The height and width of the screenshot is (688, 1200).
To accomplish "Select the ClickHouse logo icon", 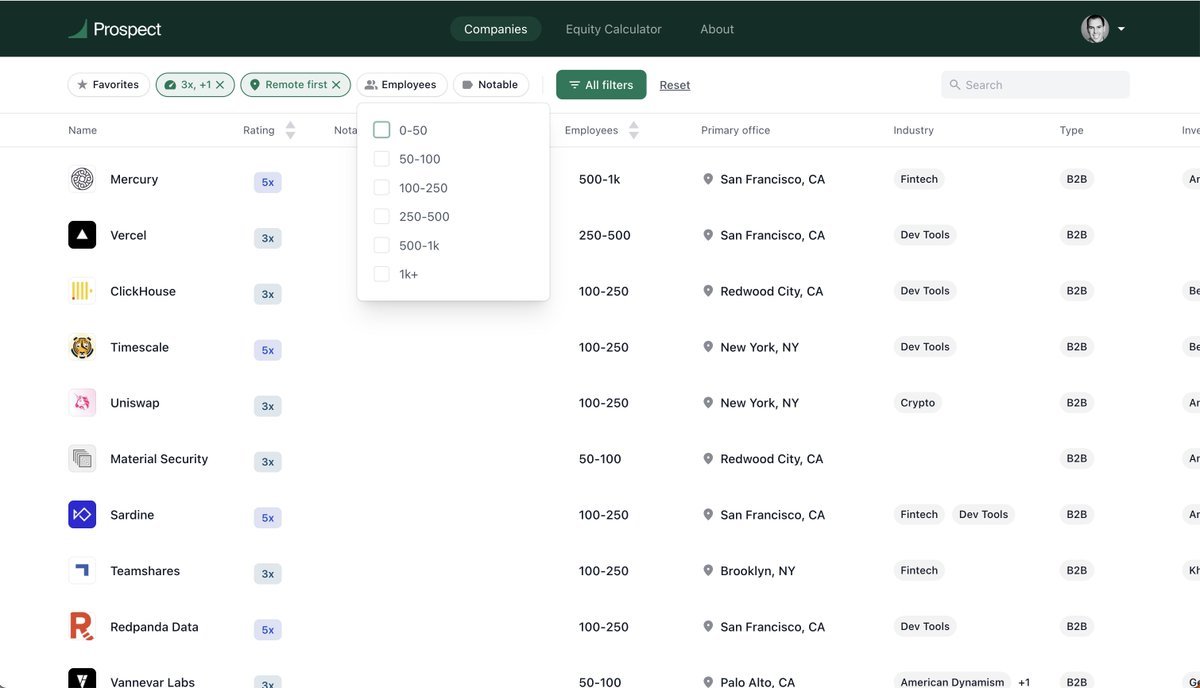I will click(x=82, y=291).
